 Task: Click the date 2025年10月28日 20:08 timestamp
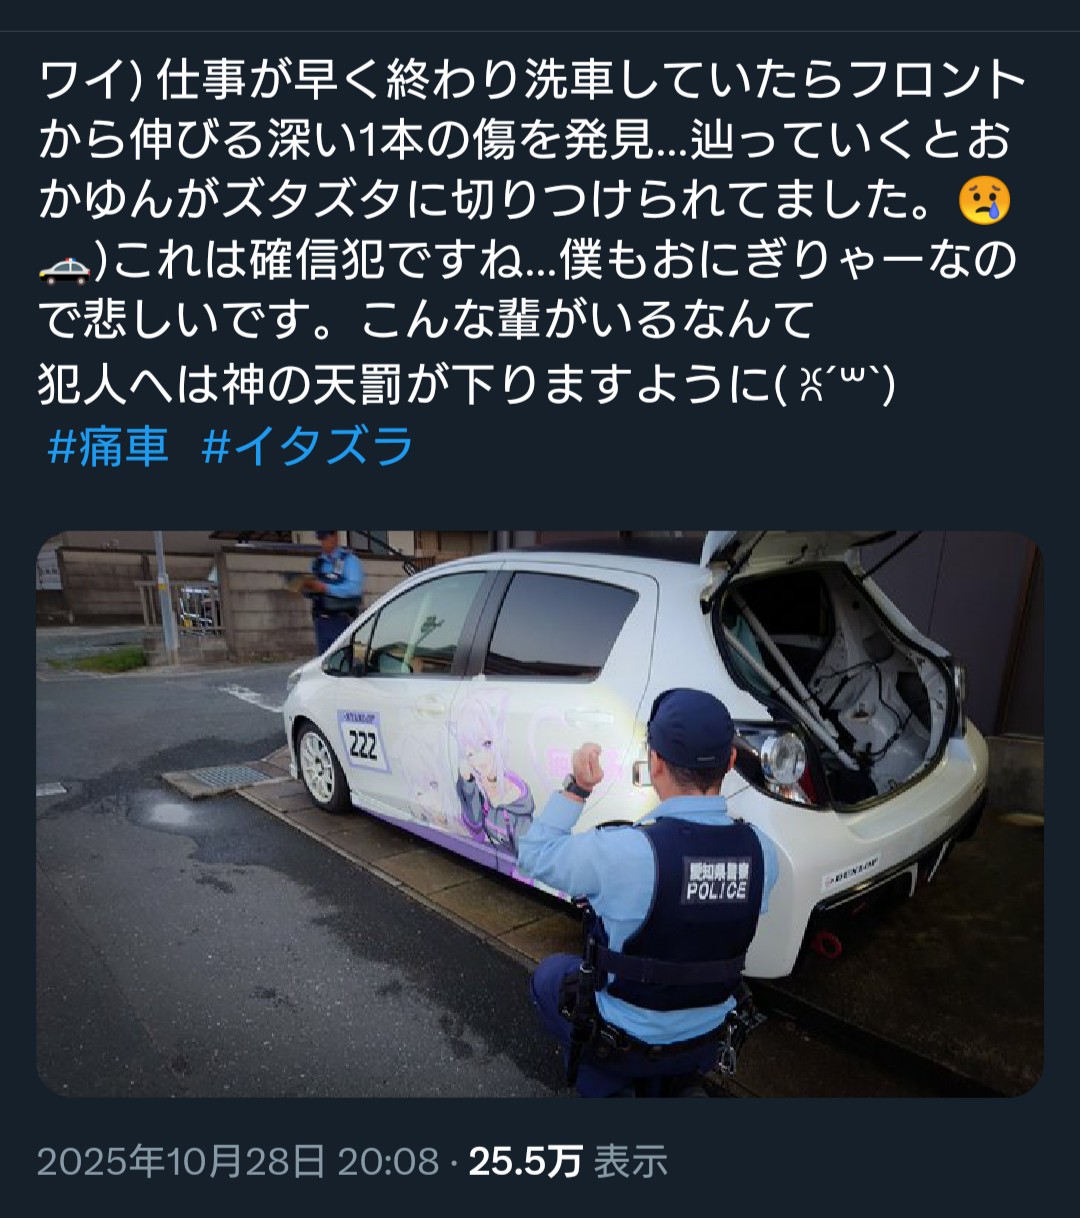(x=238, y=1161)
